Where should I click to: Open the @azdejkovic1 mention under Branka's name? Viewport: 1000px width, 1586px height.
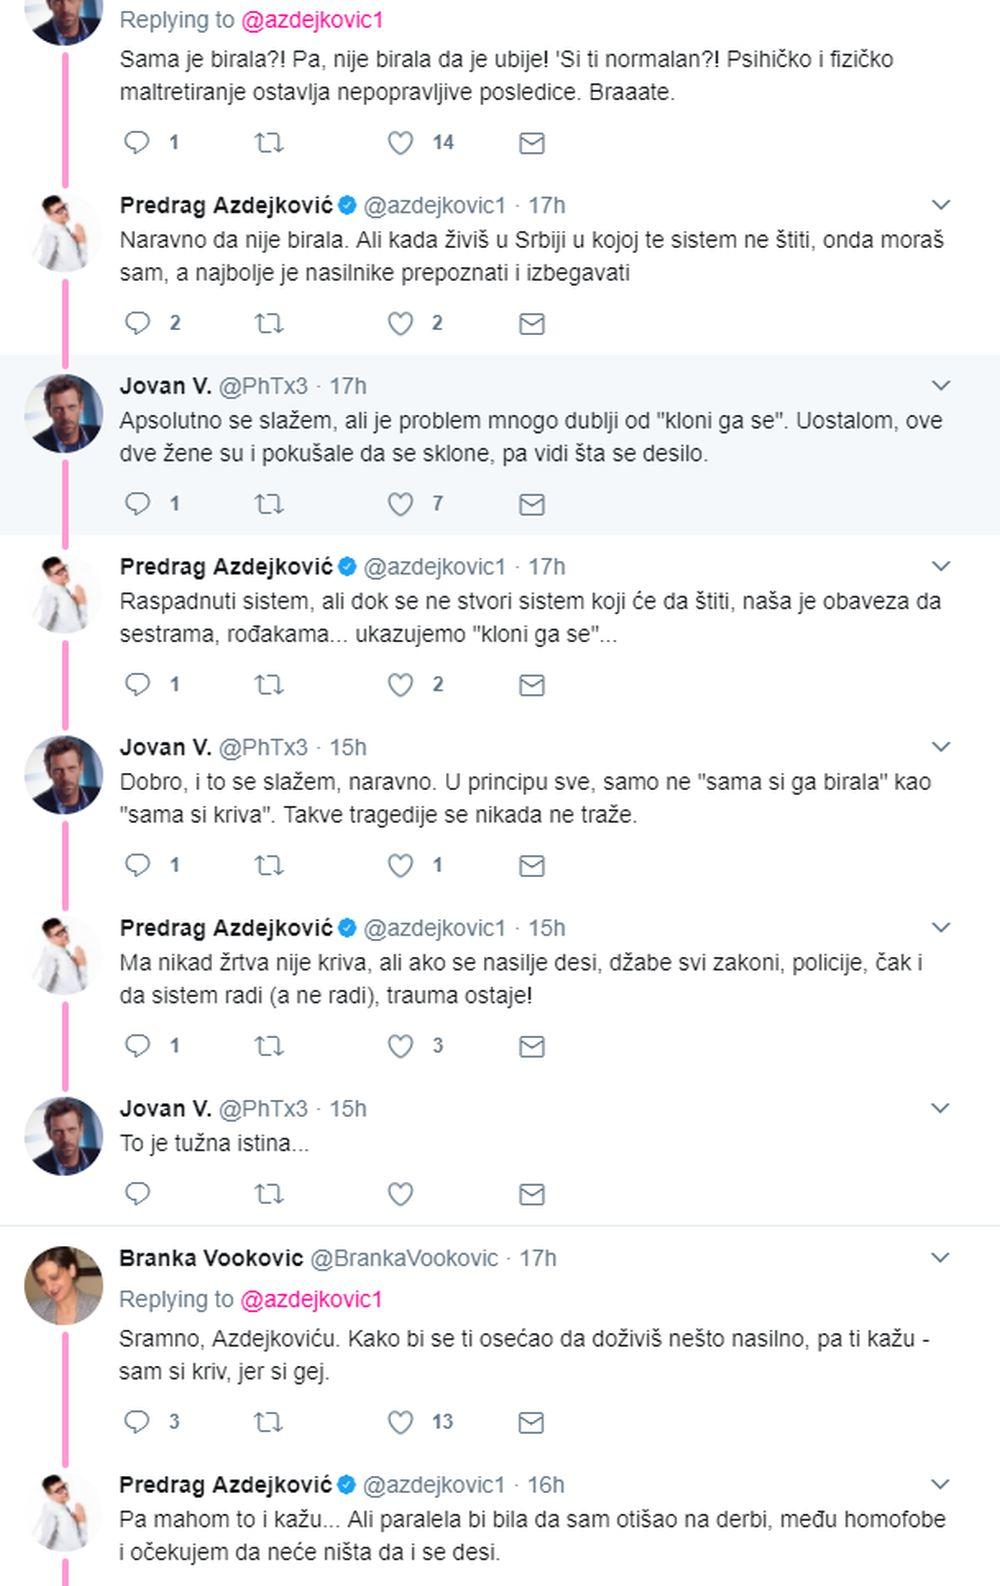coord(311,1299)
